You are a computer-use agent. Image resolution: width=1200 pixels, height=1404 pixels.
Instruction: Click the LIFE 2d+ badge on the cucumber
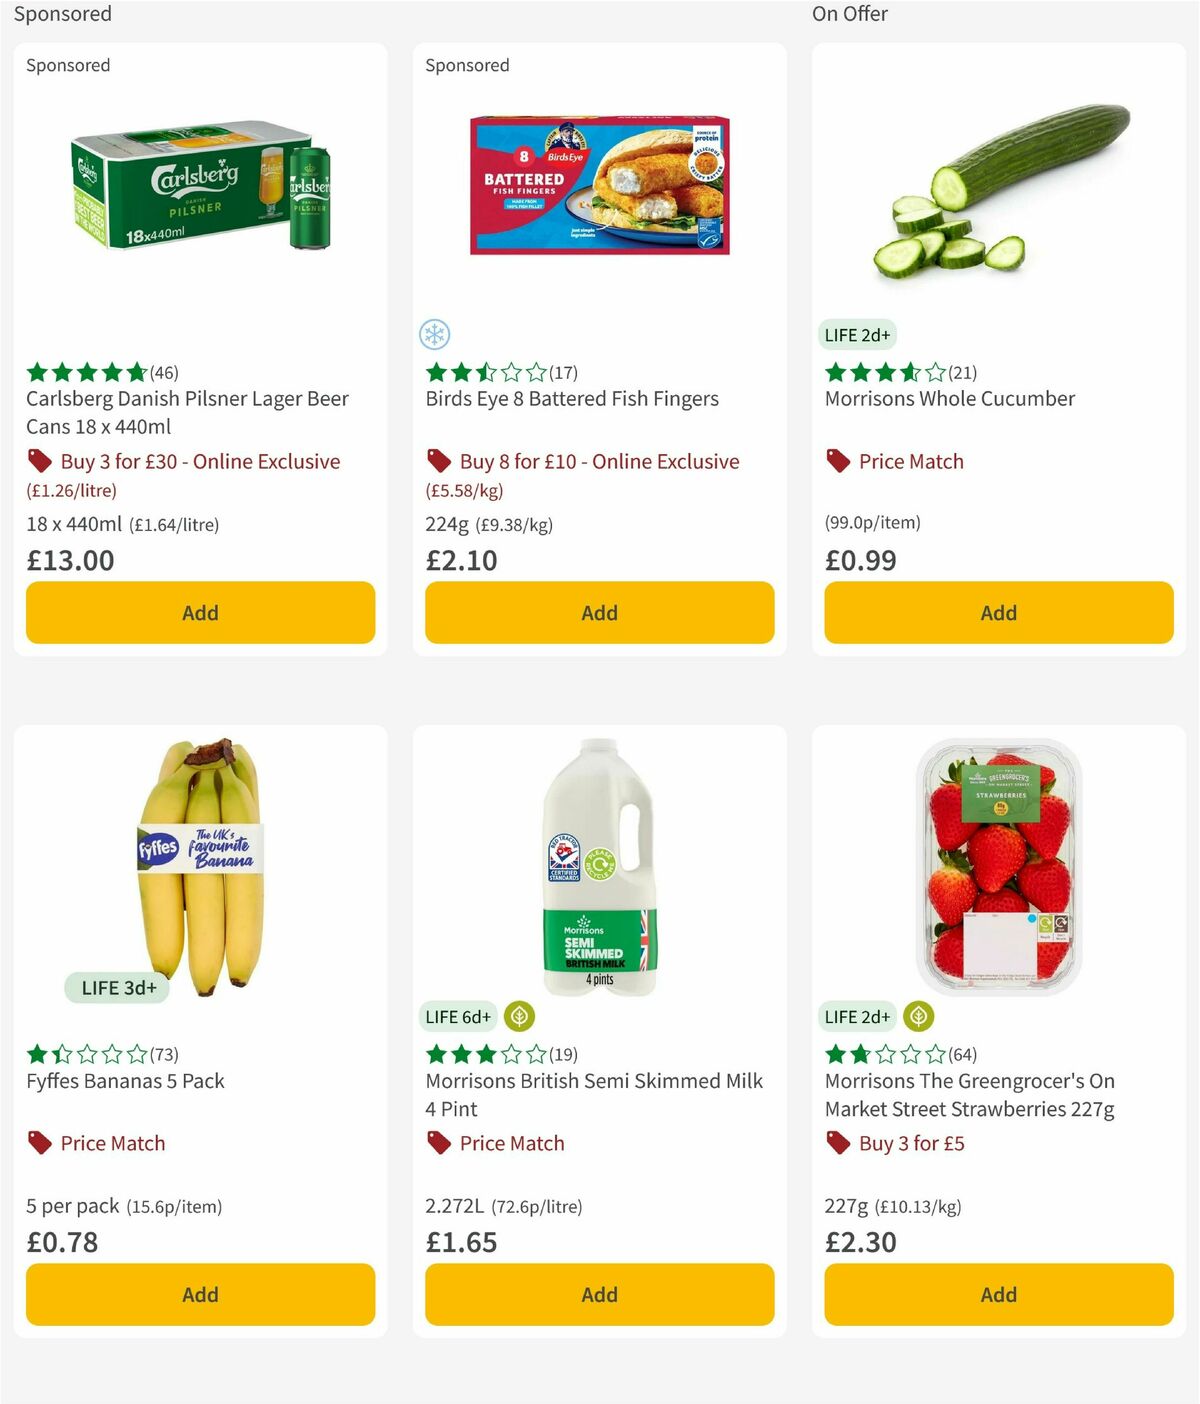click(858, 335)
